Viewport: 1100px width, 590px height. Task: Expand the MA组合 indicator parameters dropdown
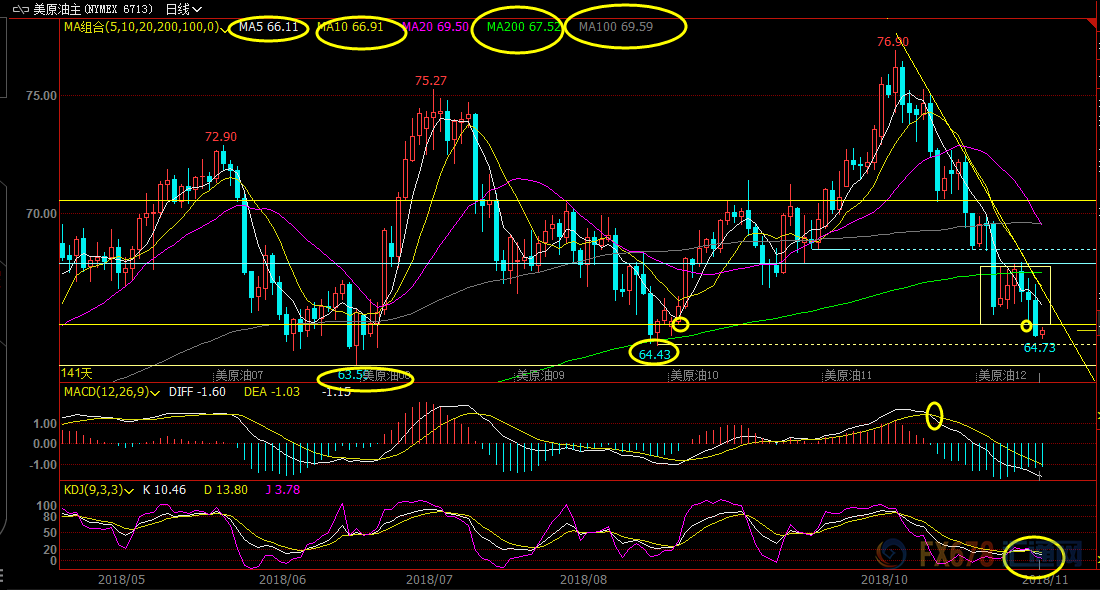pos(224,28)
